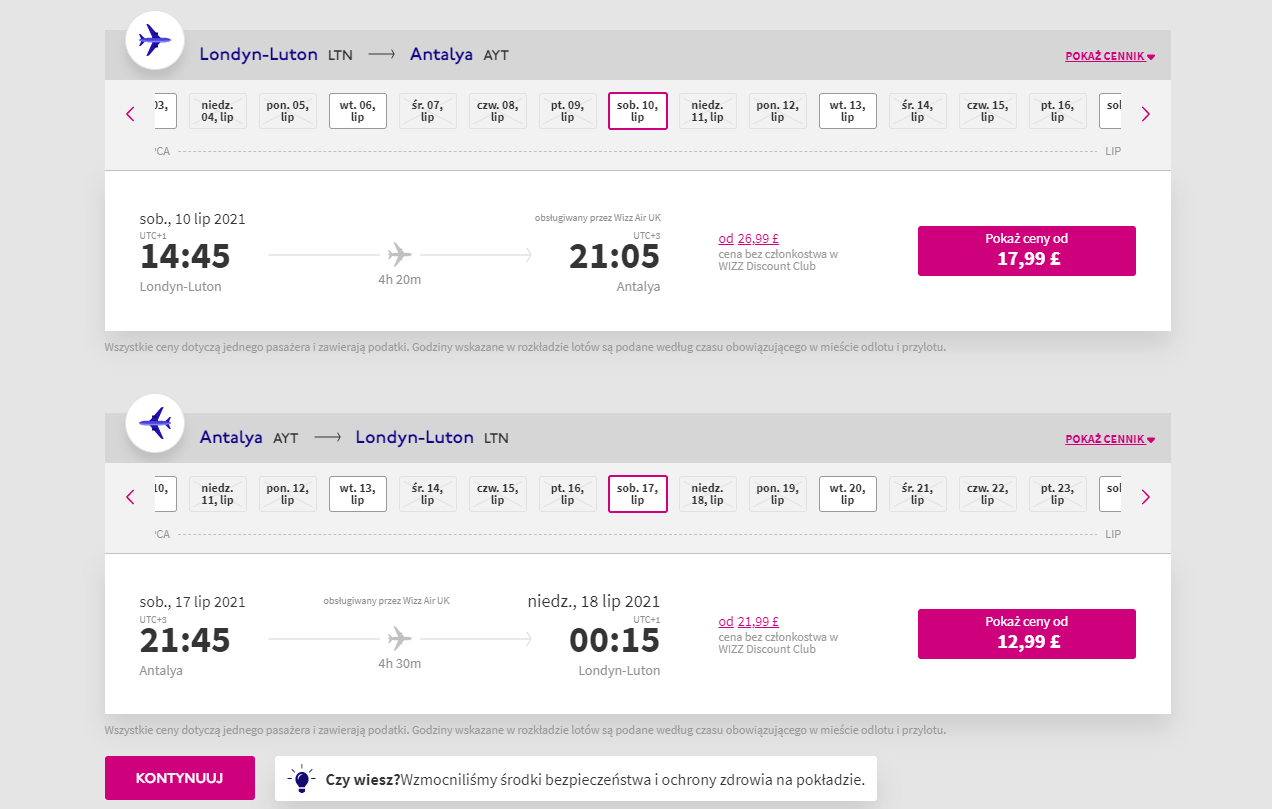The width and height of the screenshot is (1272, 809).
Task: Select outbound date sob. 10, lip
Action: click(x=637, y=111)
